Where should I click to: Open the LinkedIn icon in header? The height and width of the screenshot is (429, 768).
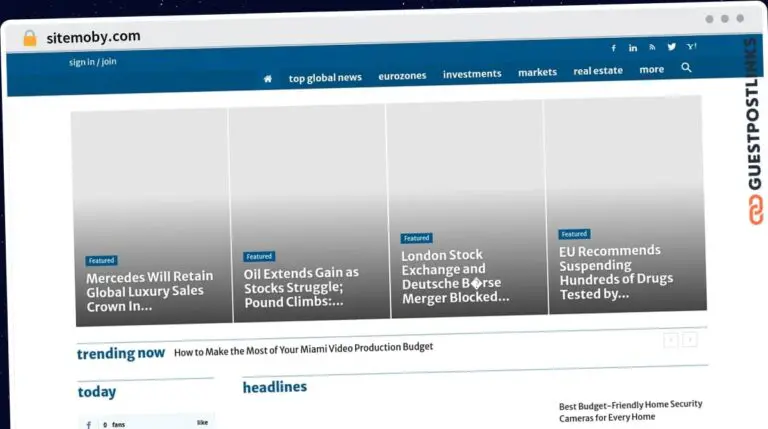click(633, 48)
